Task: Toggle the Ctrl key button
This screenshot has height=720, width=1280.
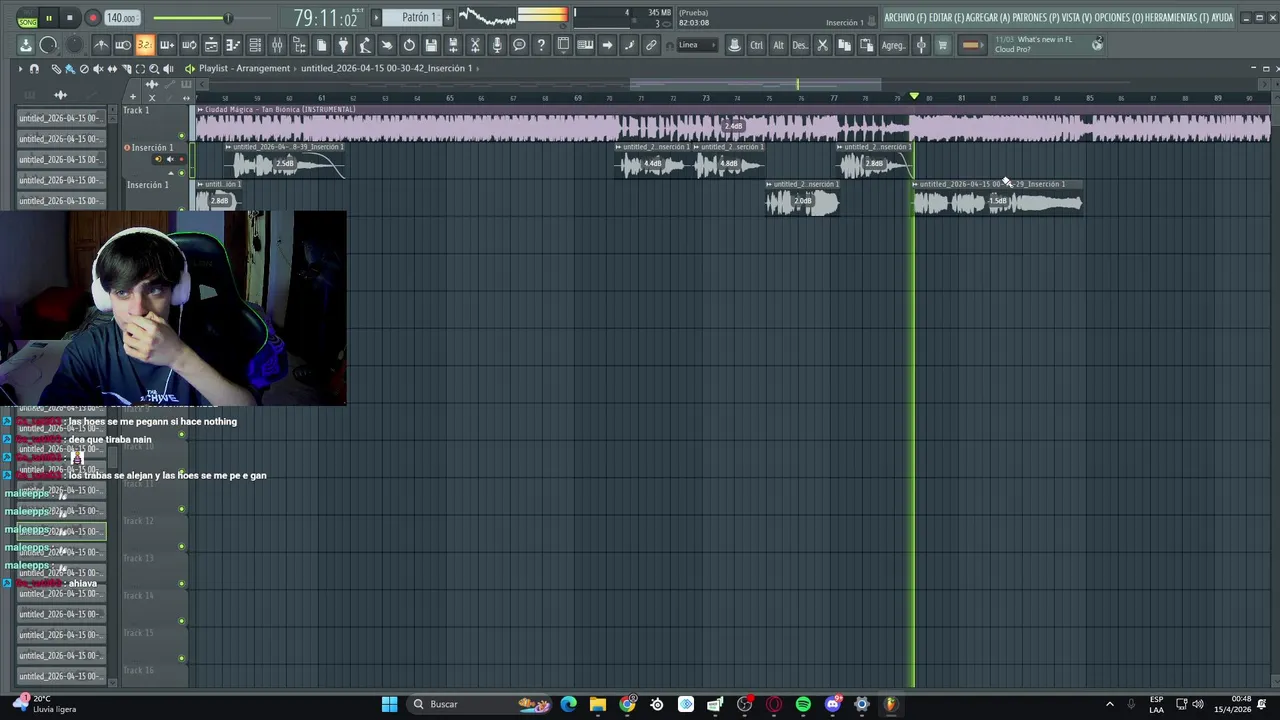Action: pyautogui.click(x=756, y=45)
